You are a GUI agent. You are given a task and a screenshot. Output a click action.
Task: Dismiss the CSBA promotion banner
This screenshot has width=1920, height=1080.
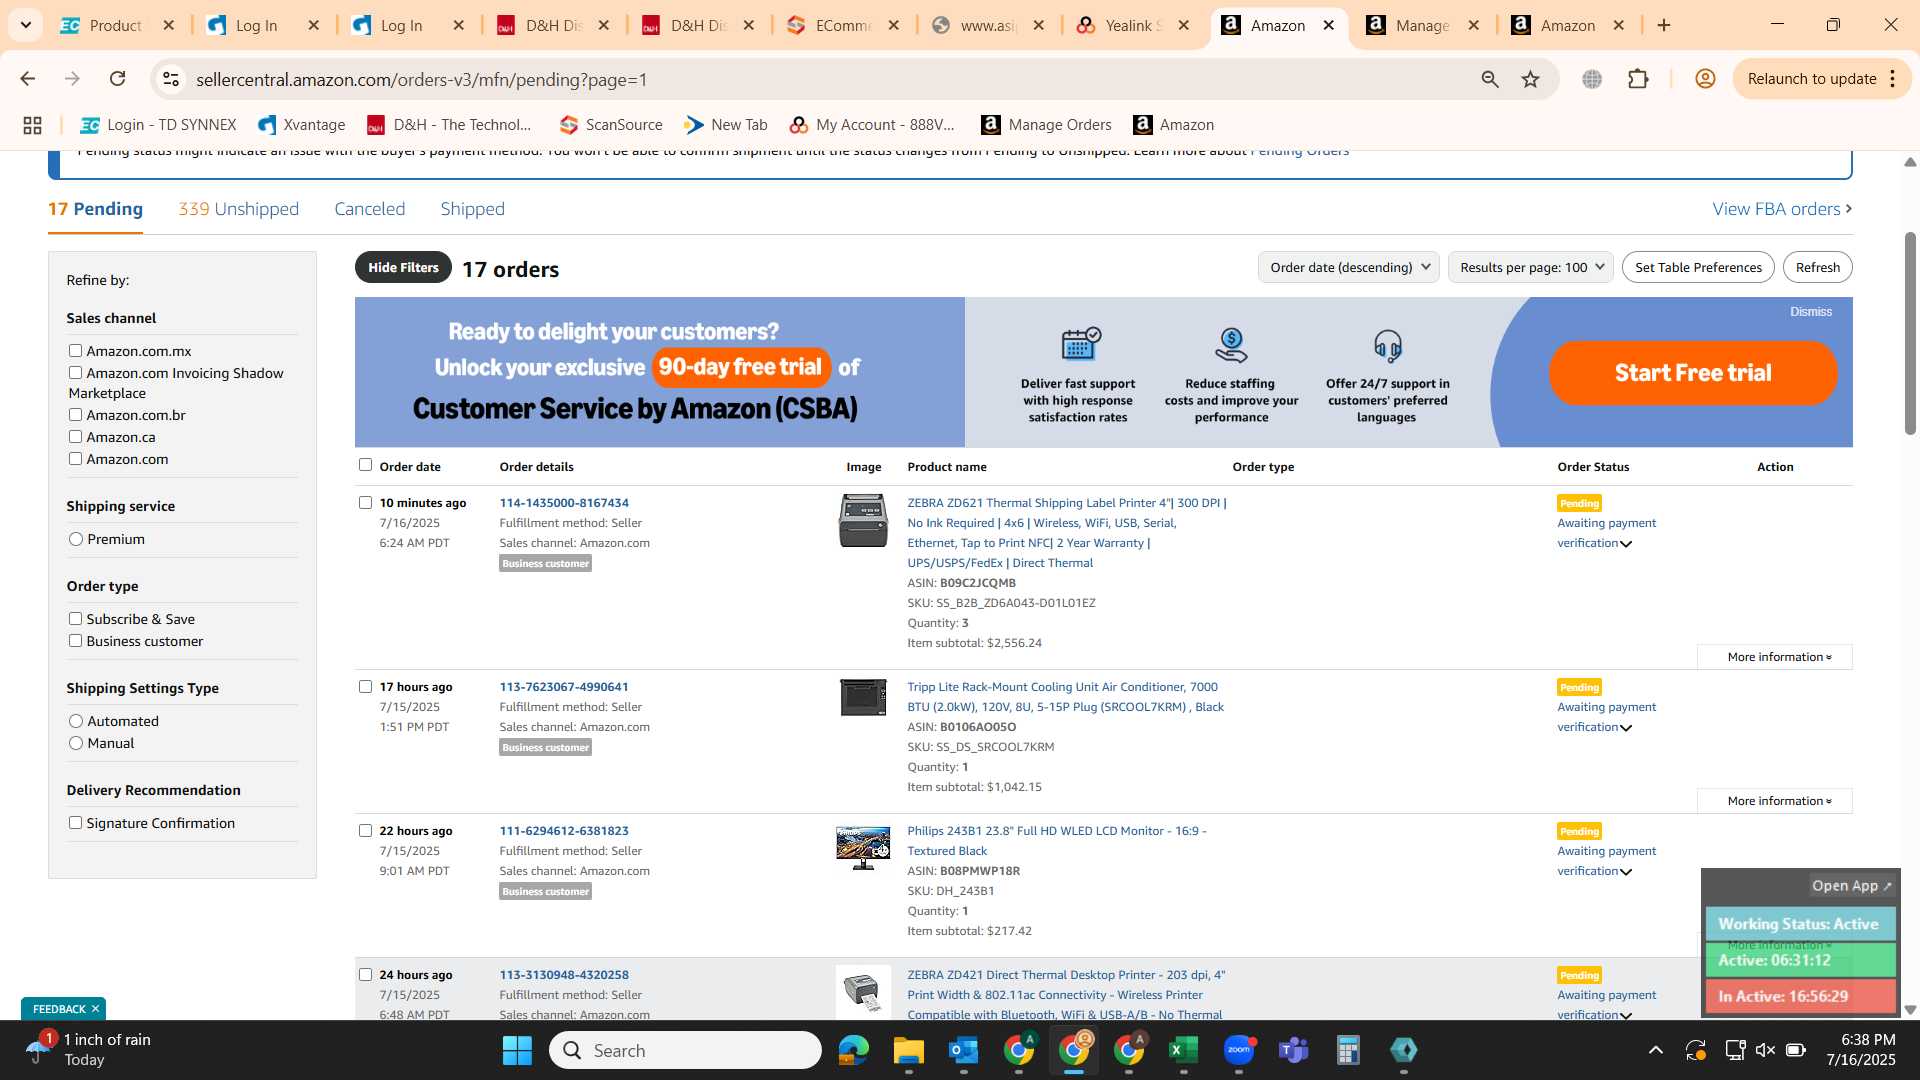1811,312
